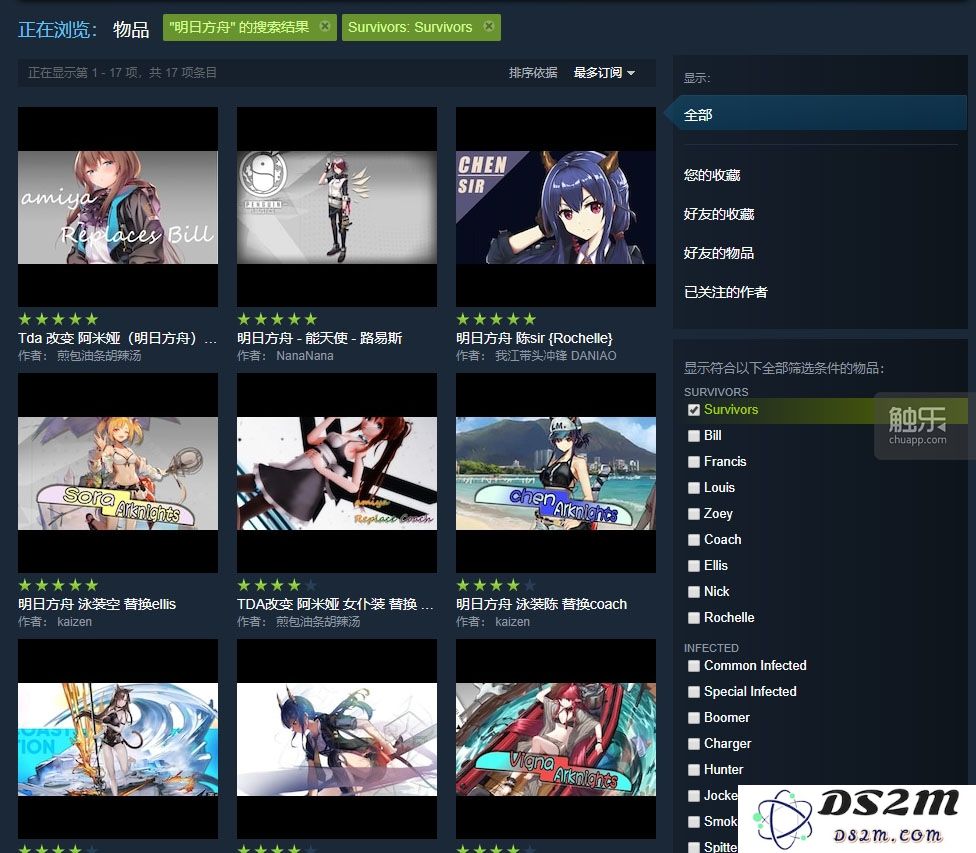Viewport: 976px width, 853px height.
Task: Click title 明日方舟 泳装陈 替换coach
Action: (x=542, y=604)
